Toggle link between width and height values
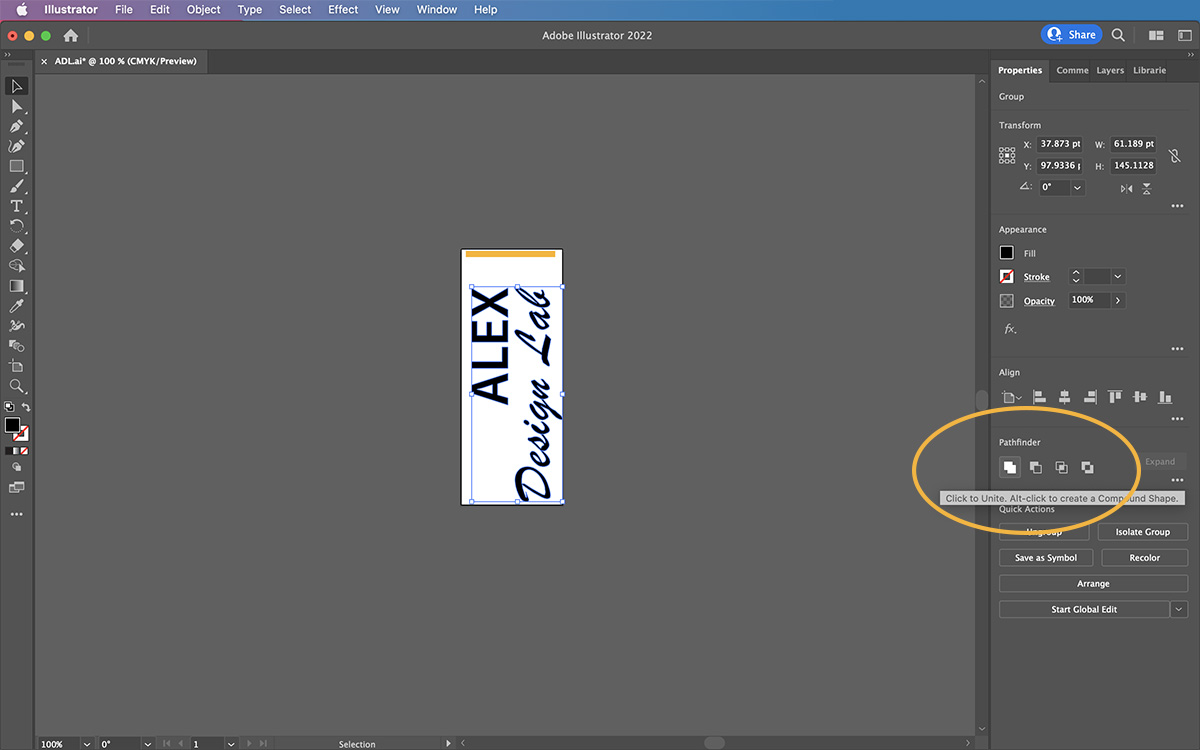The height and width of the screenshot is (750, 1200). tap(1175, 155)
